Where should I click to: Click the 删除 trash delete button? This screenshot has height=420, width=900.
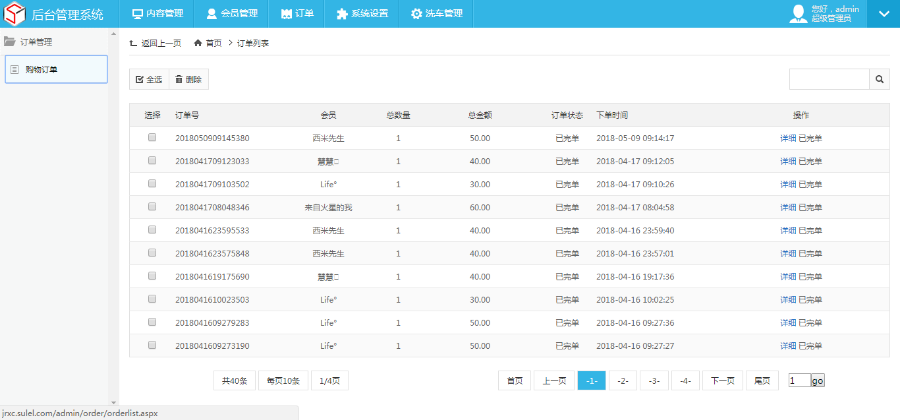point(188,79)
